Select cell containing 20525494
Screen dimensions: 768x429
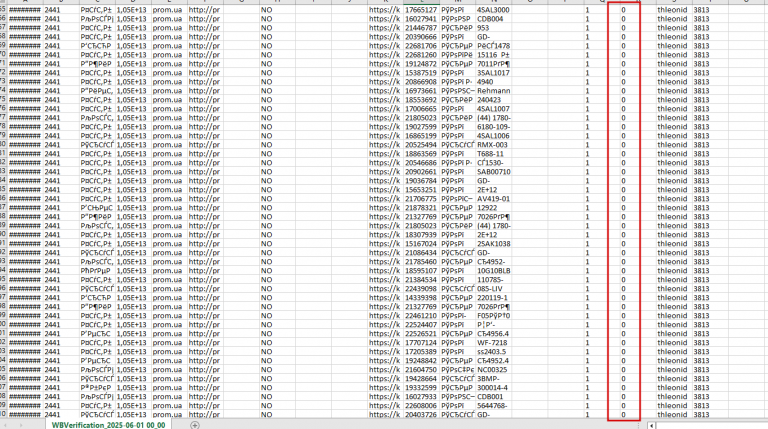(421, 144)
